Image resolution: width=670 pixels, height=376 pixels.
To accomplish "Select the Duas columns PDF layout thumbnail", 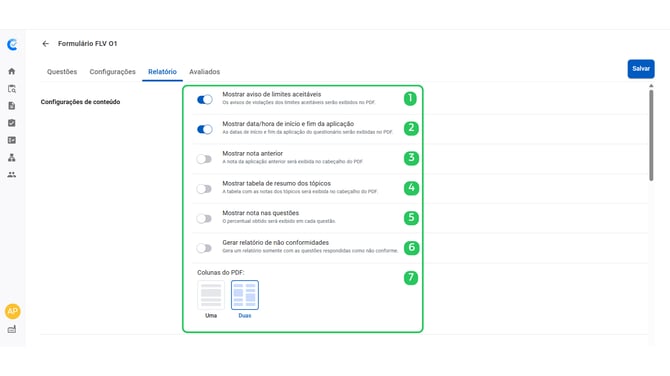I will (245, 295).
